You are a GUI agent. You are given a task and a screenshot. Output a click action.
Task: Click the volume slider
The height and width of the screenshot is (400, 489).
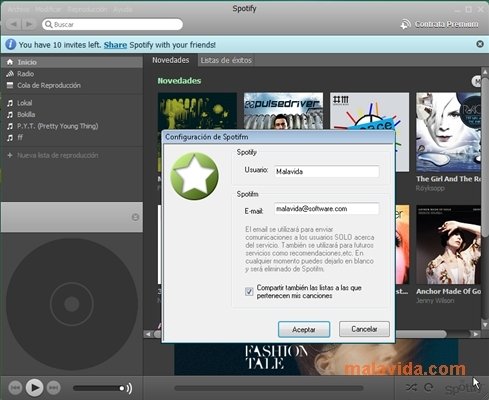pyautogui.click(x=98, y=388)
